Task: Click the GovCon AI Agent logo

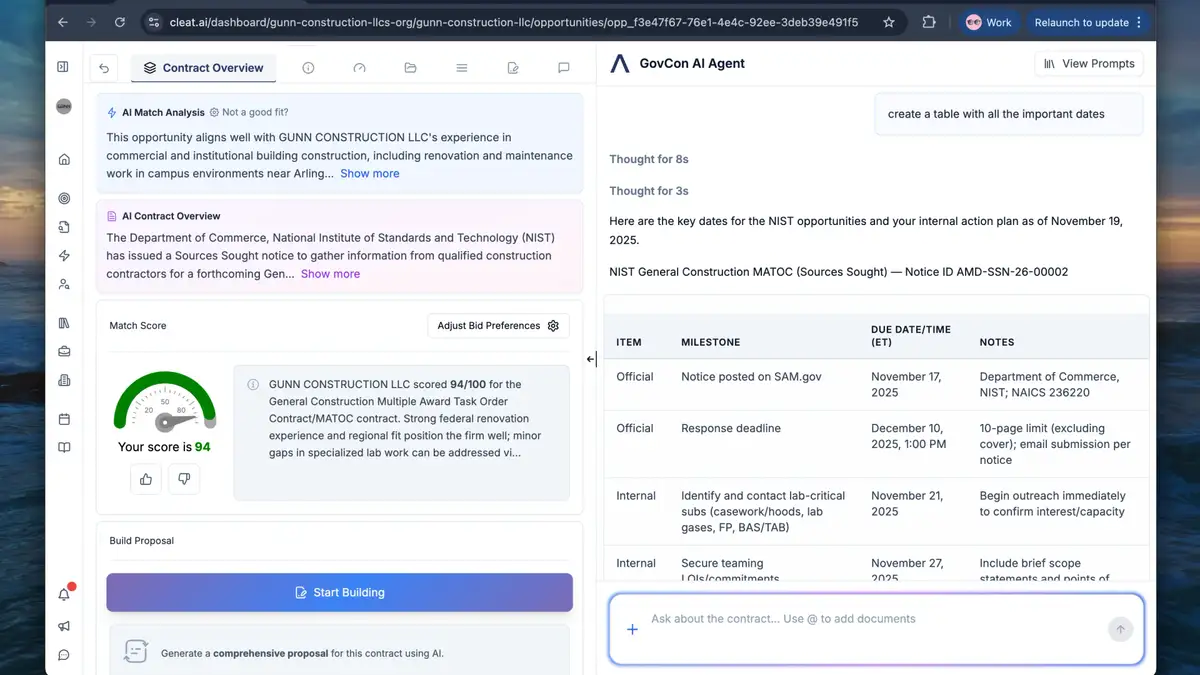Action: (x=620, y=63)
